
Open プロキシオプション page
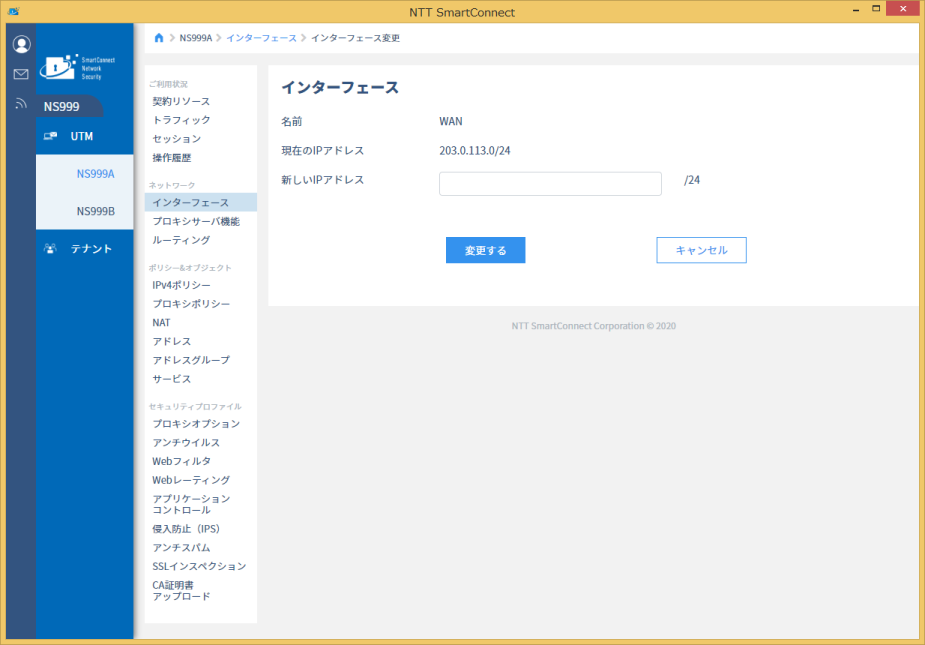point(196,424)
